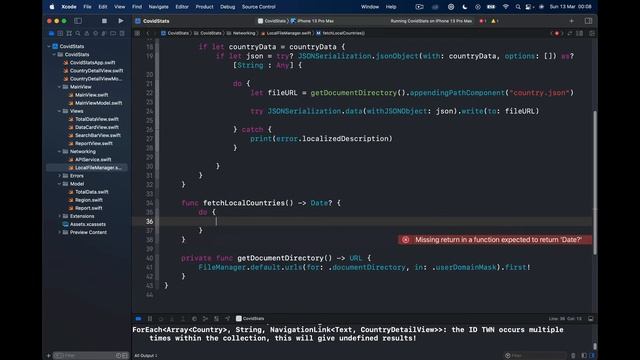Expand the Errors folder
The width and height of the screenshot is (640, 360).
click(x=59, y=176)
